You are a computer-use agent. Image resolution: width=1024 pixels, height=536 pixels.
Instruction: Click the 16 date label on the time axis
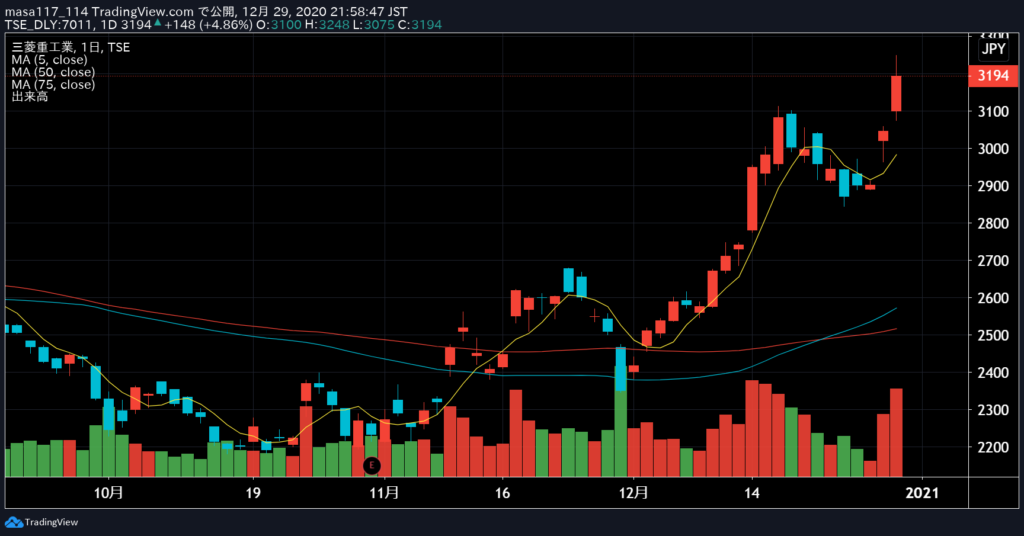[x=502, y=492]
